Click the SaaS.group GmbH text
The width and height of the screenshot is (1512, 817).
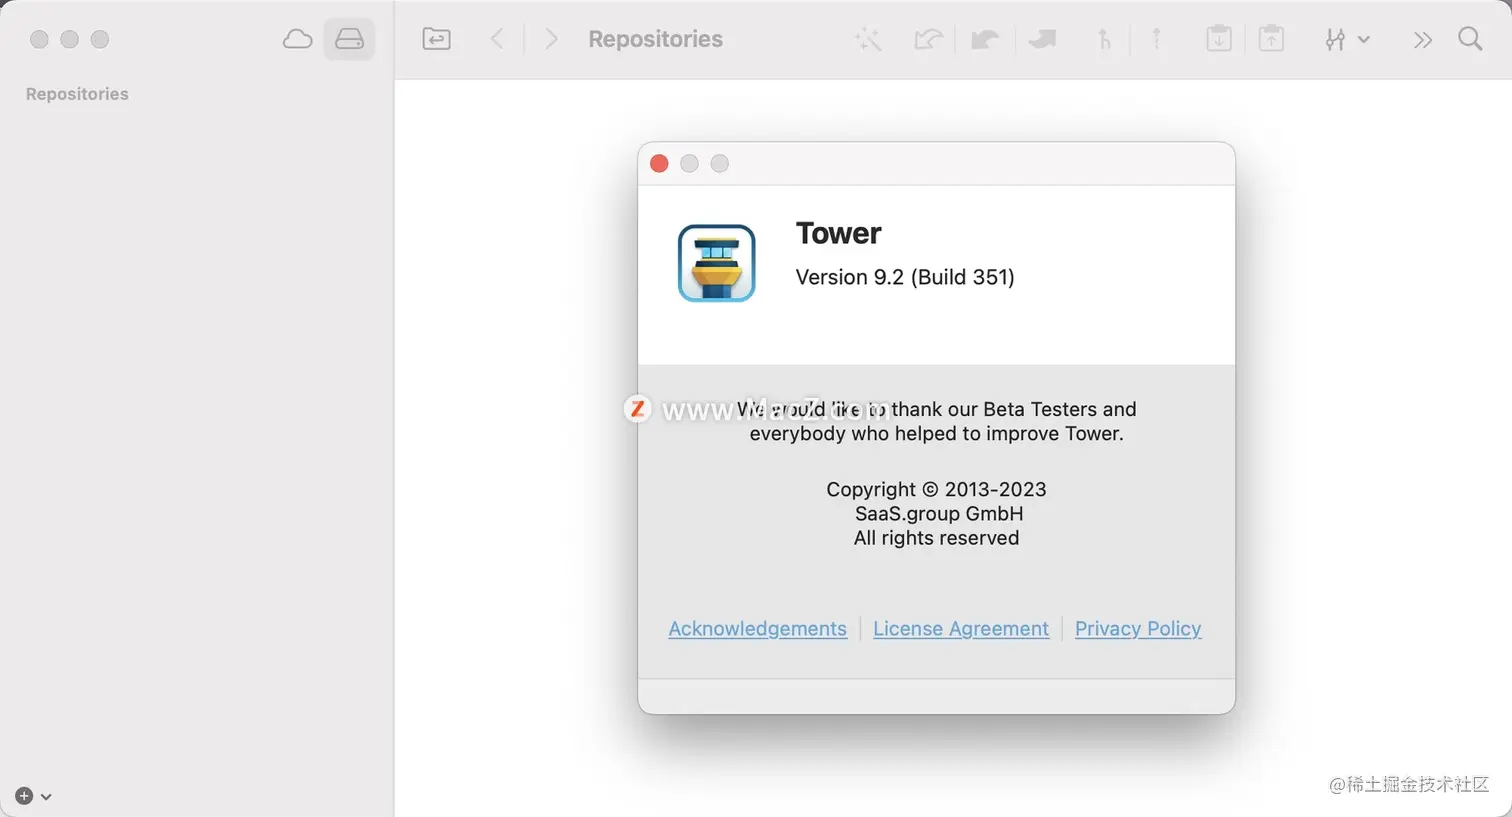939,513
